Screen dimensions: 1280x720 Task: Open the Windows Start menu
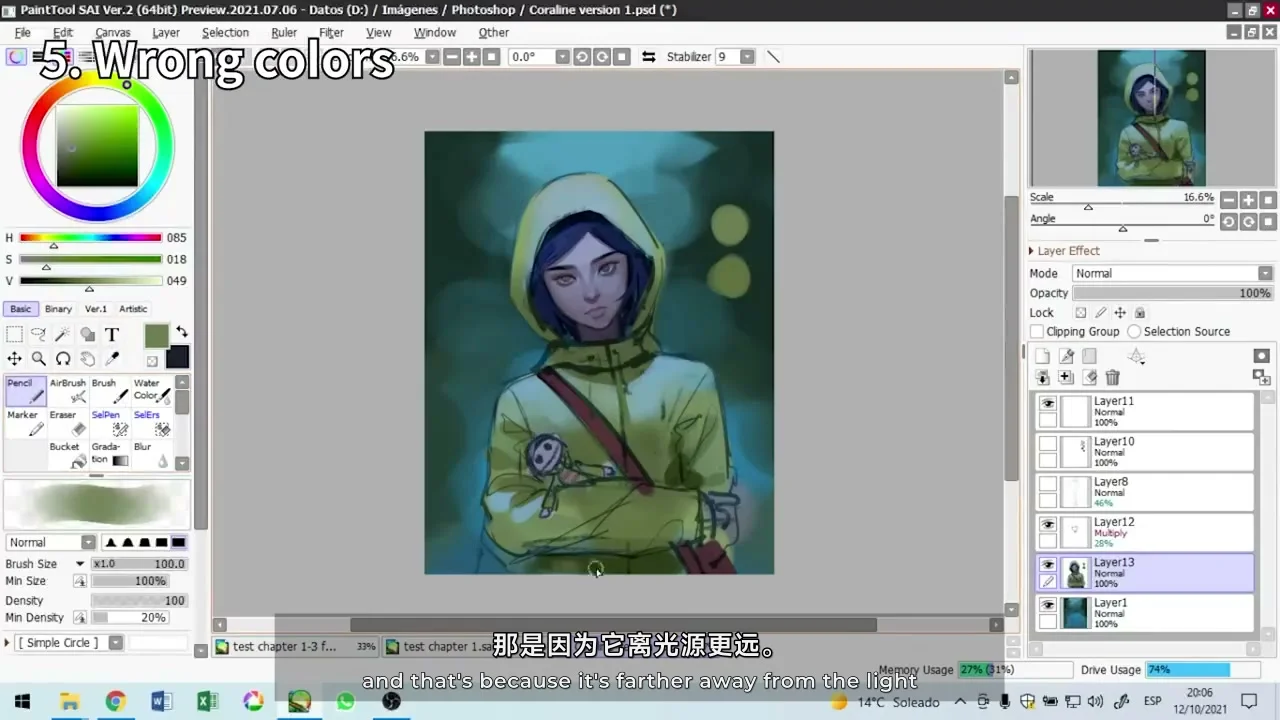22,701
